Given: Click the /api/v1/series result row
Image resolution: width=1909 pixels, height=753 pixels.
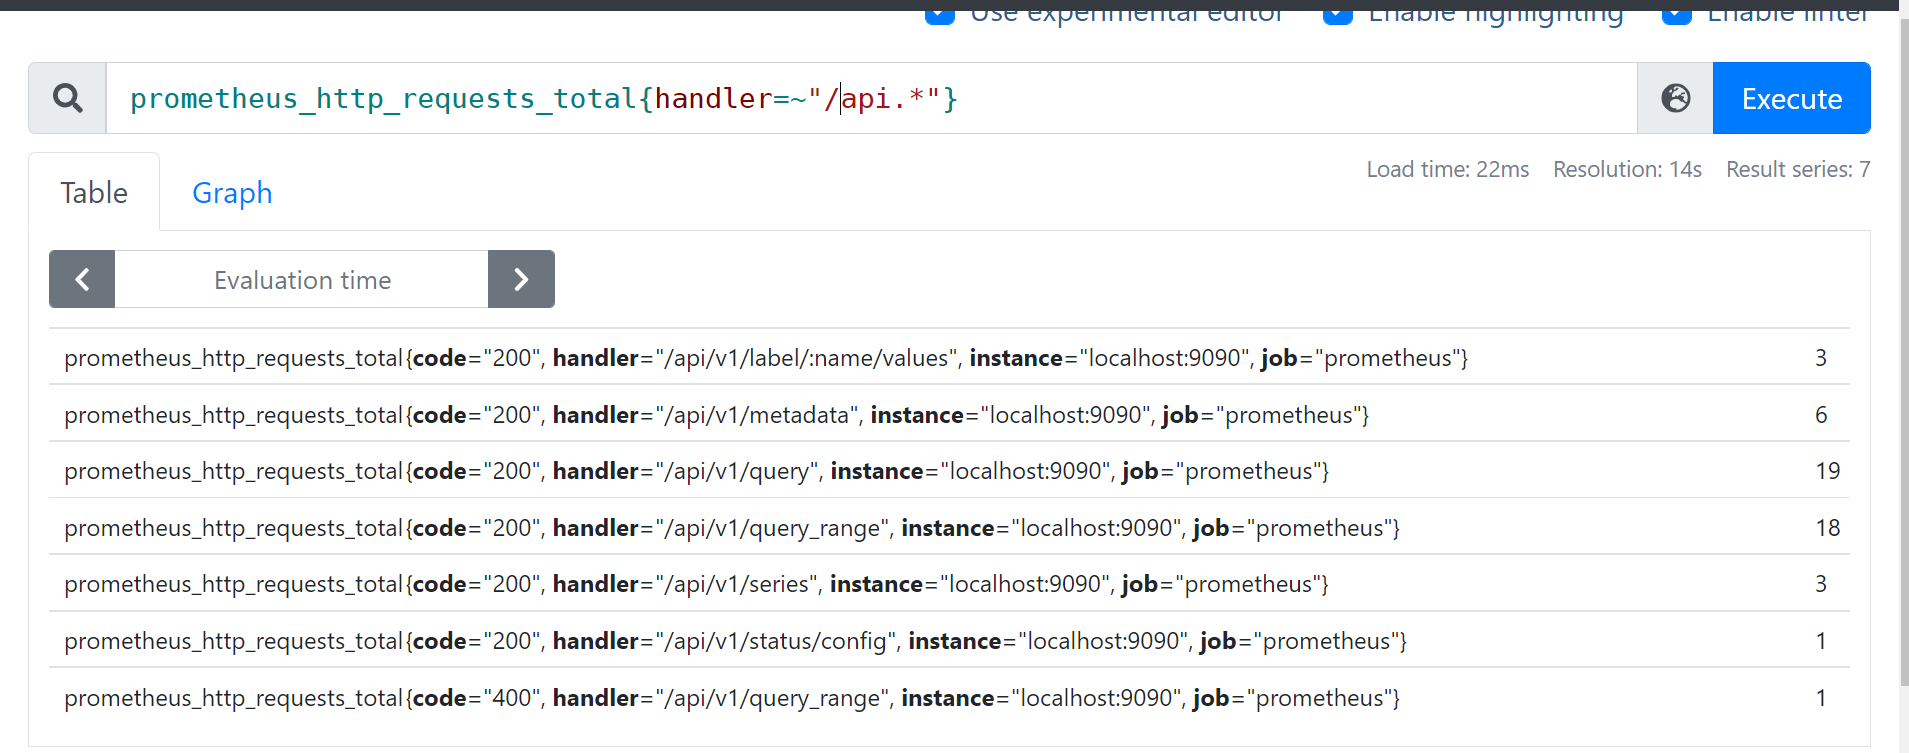Looking at the screenshot, I should pyautogui.click(x=696, y=584).
